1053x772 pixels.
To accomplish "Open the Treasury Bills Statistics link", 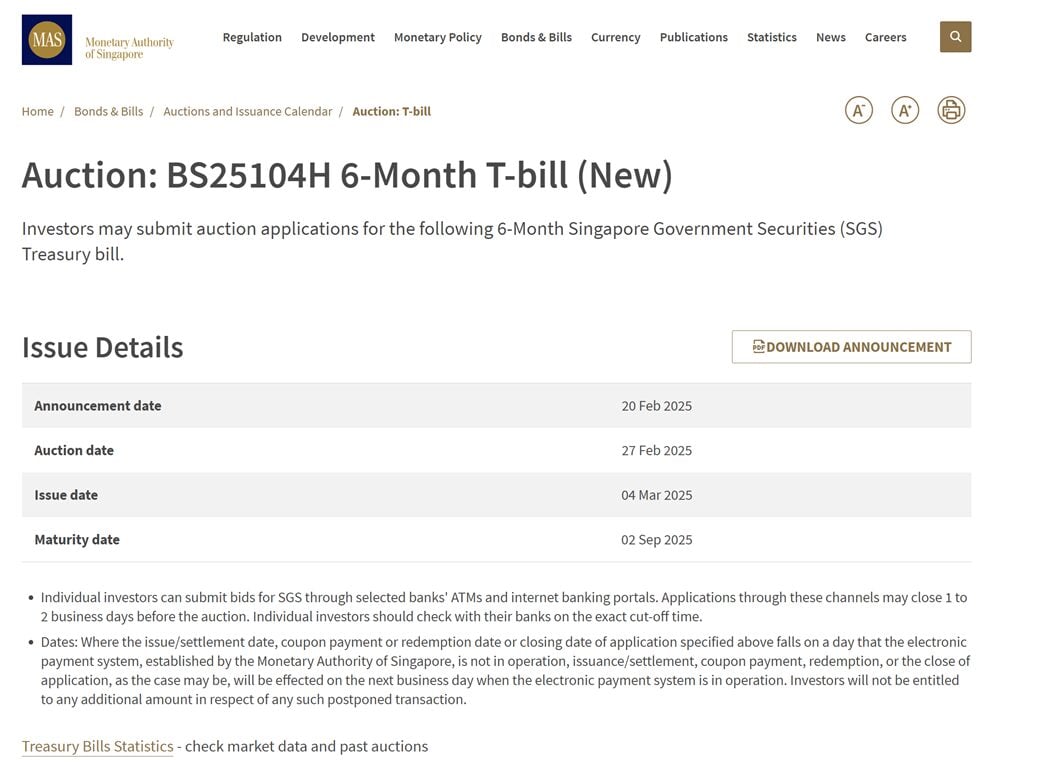I will coord(97,746).
